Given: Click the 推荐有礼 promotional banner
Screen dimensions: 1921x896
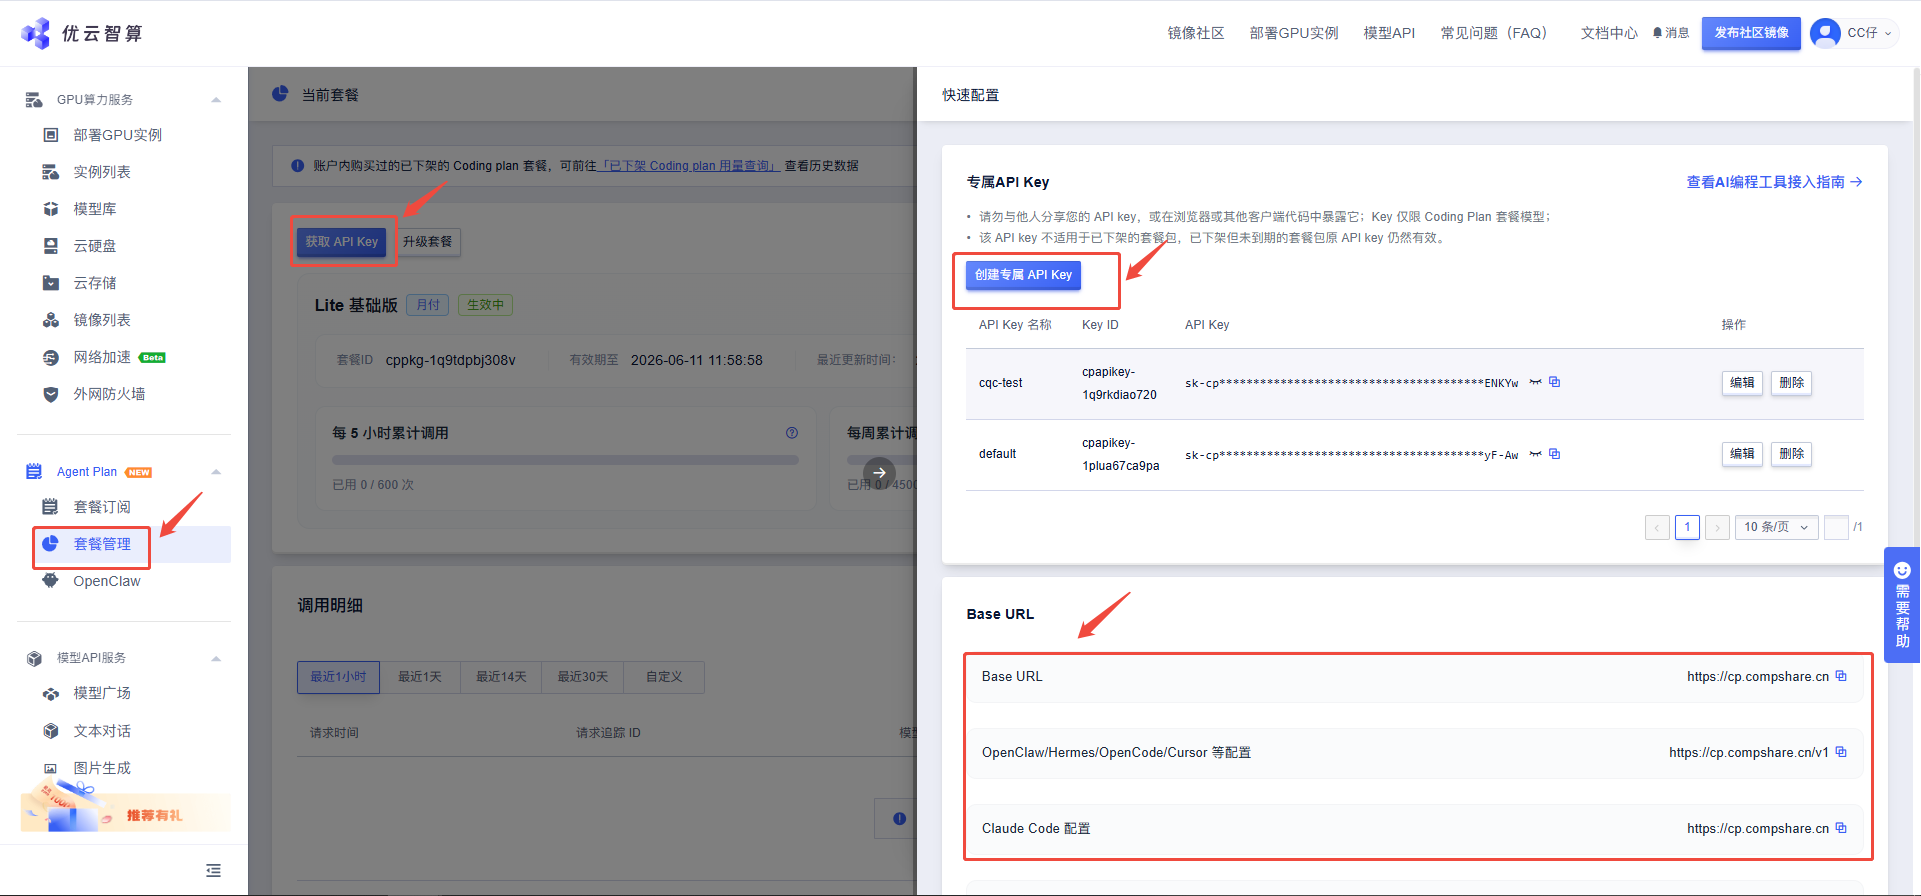Looking at the screenshot, I should point(126,807).
